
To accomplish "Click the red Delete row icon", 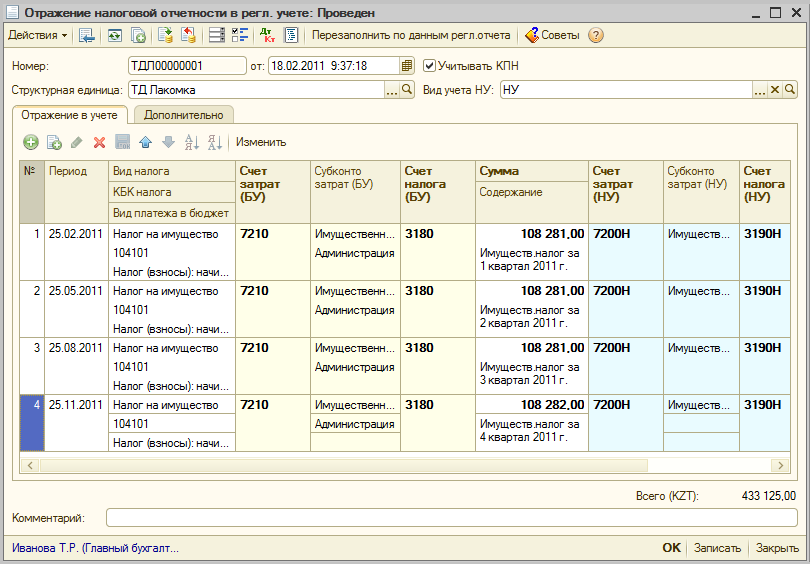I will click(99, 142).
